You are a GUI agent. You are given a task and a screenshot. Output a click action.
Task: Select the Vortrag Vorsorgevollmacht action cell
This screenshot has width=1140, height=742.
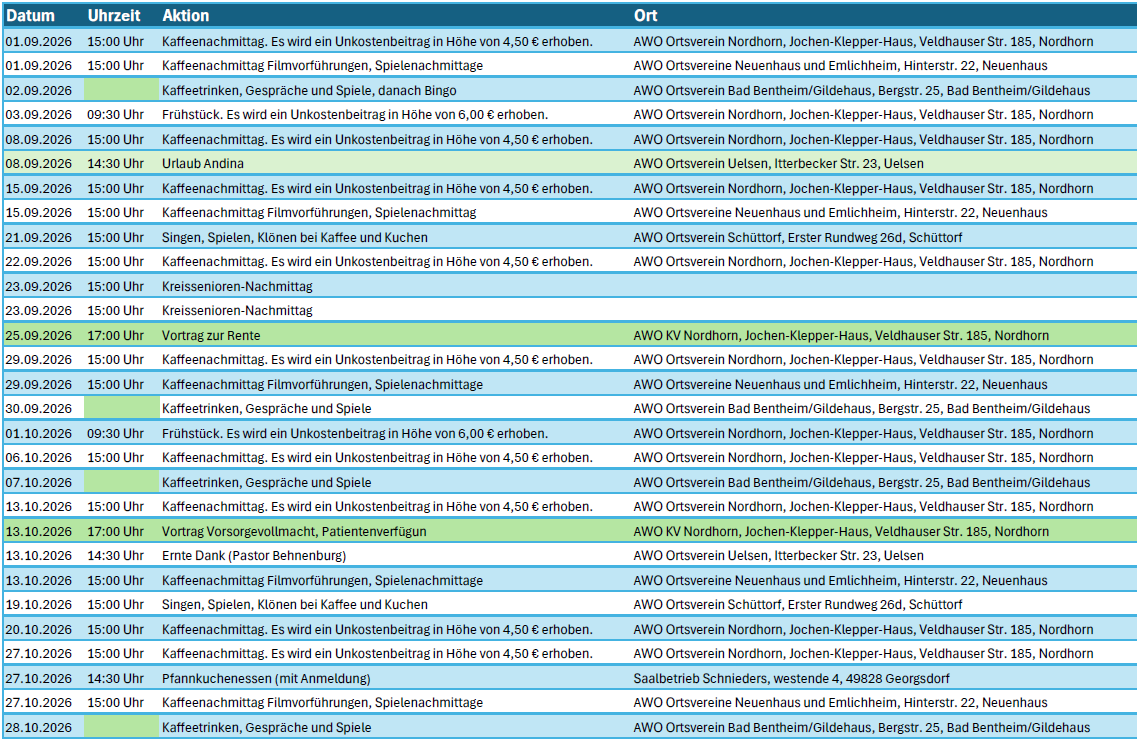click(x=294, y=531)
